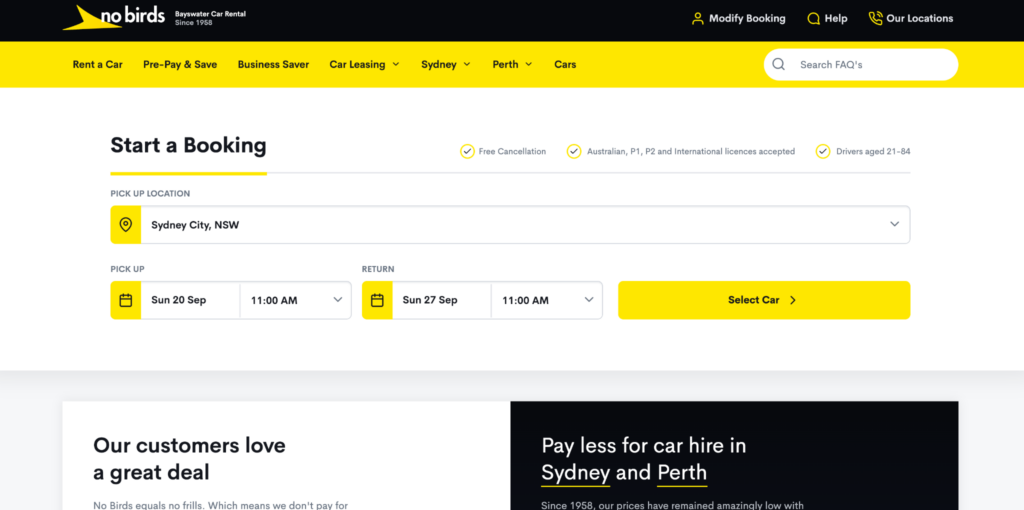Viewport: 1024px width, 510px height.
Task: Click the Help chat bubble icon
Action: point(813,18)
